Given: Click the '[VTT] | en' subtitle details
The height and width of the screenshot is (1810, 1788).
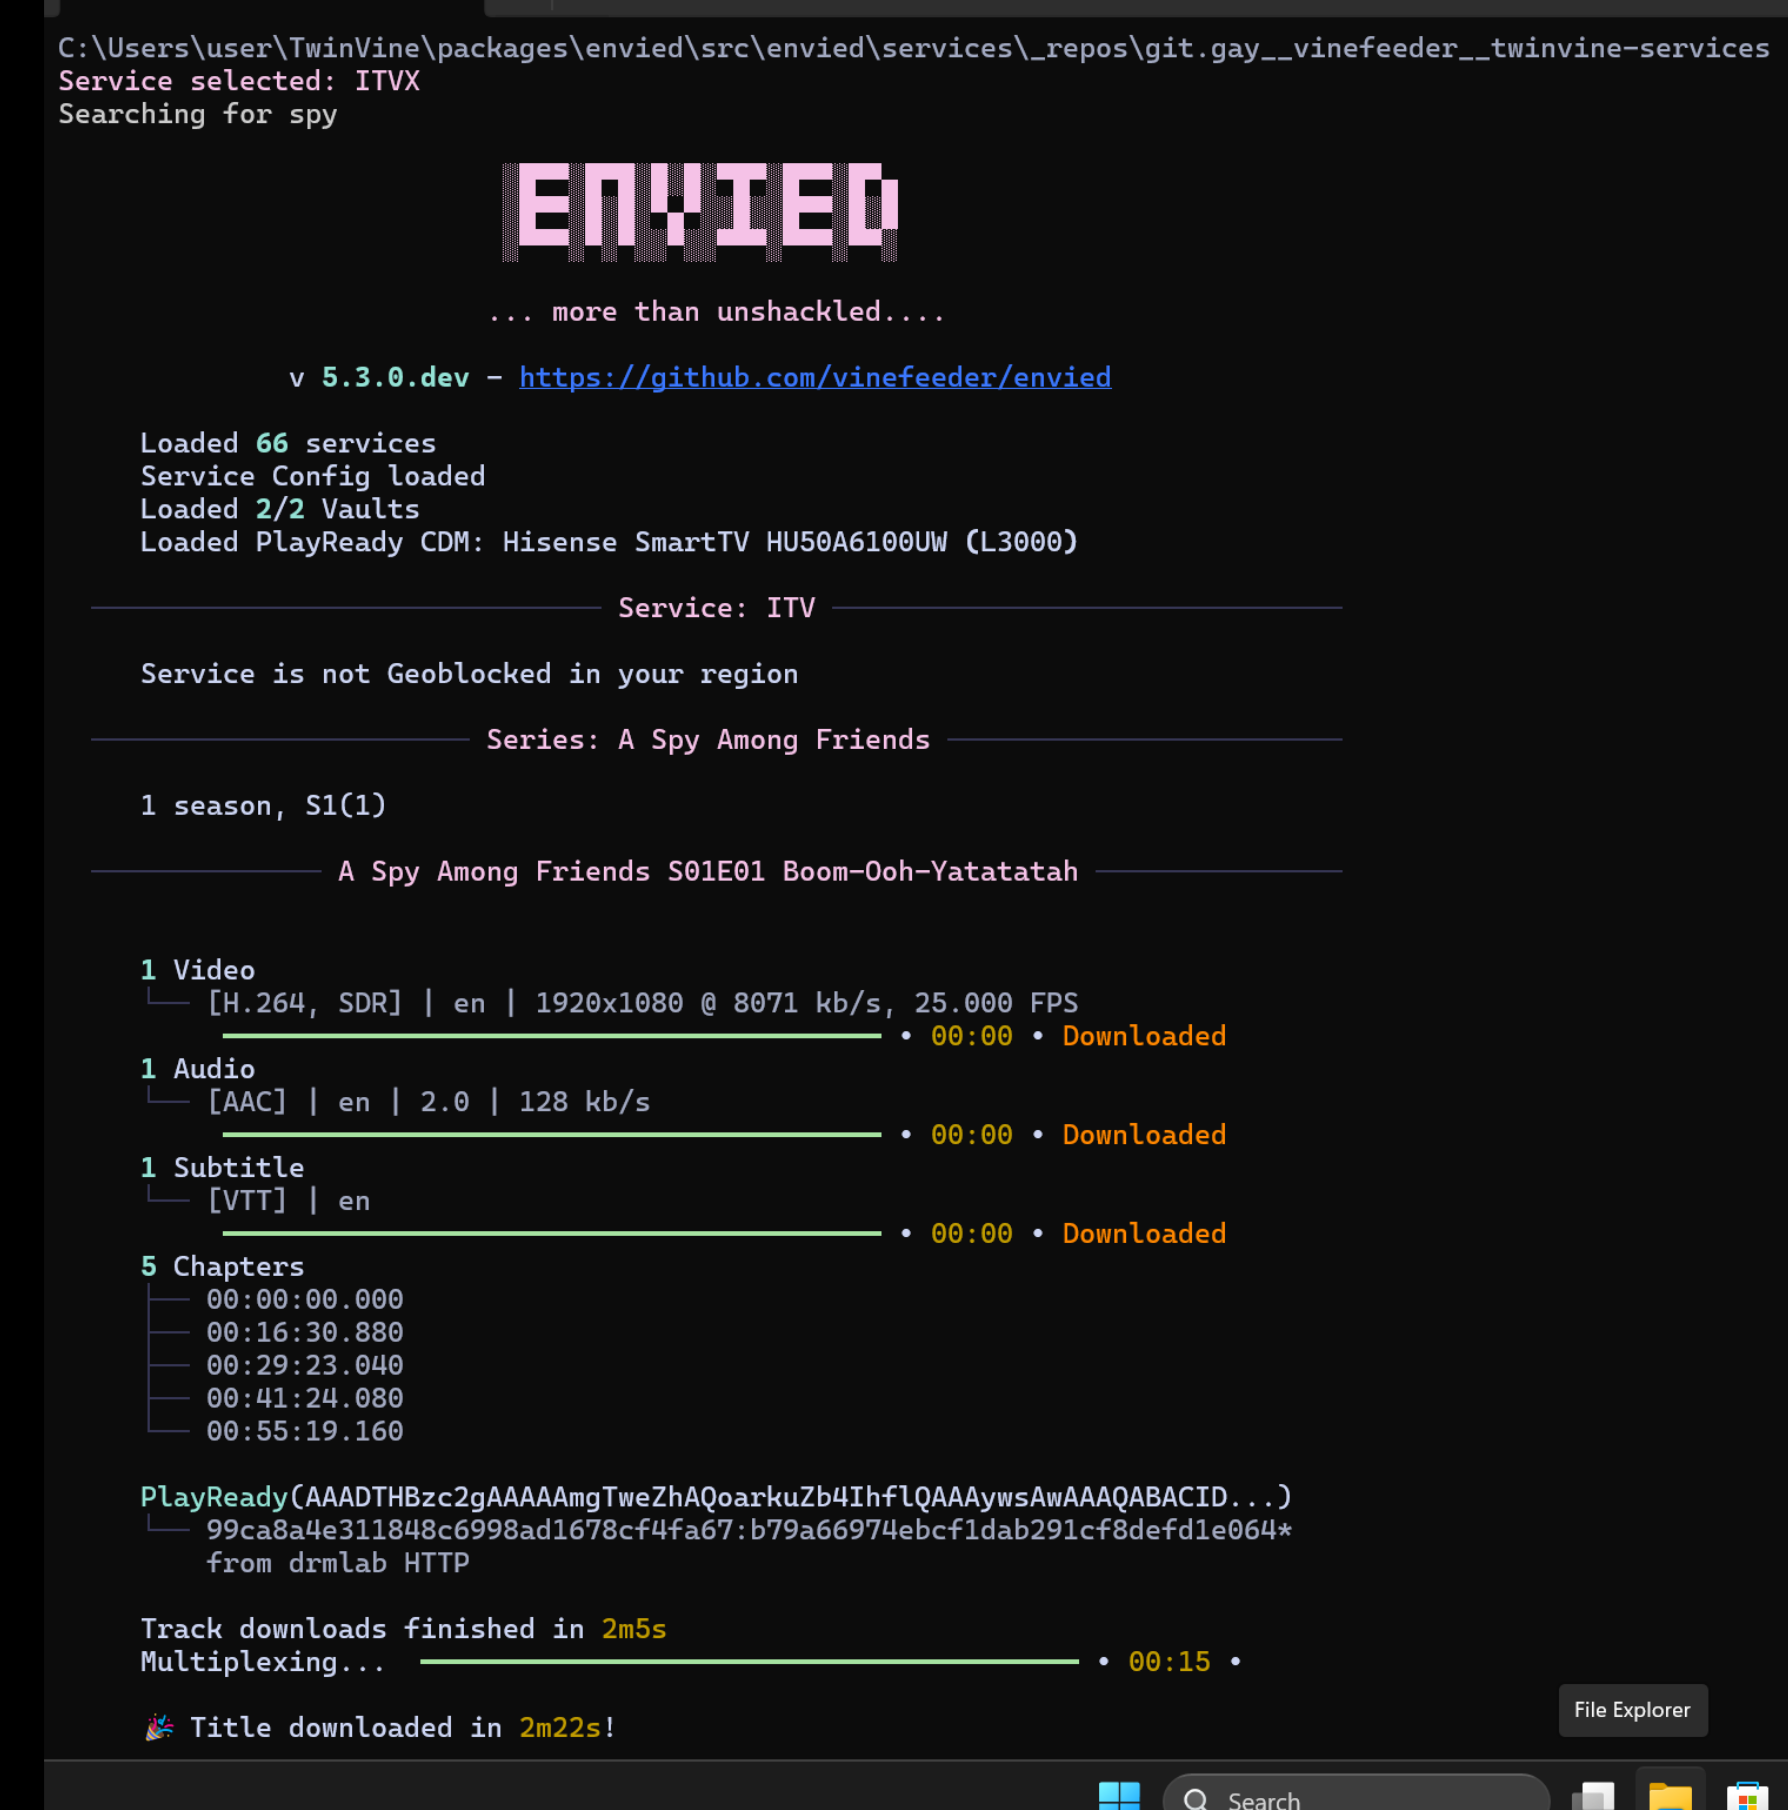Looking at the screenshot, I should pos(288,1201).
